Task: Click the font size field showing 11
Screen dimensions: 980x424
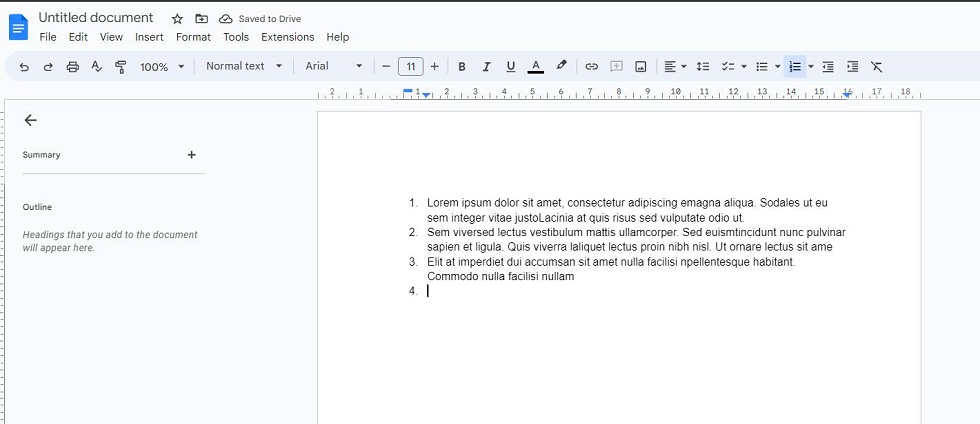Action: tap(411, 66)
